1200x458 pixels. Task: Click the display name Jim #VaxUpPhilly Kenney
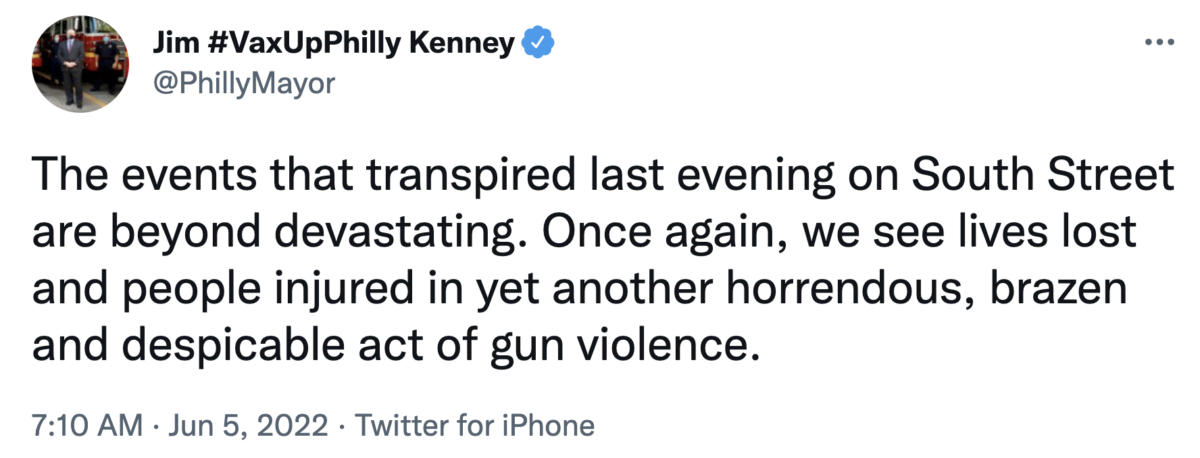coord(333,43)
